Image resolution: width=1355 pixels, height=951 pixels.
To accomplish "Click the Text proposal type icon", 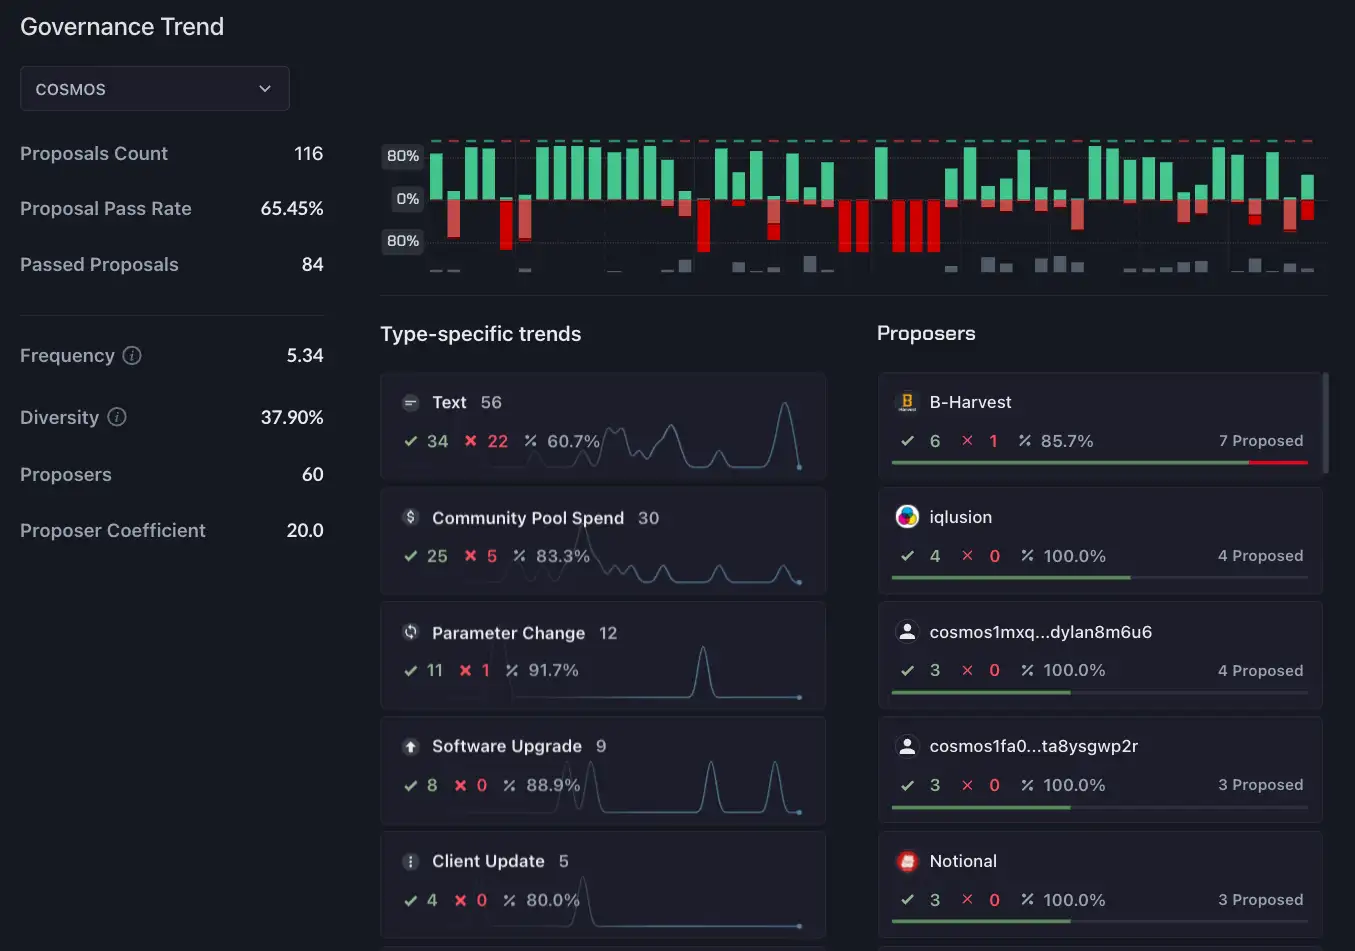I will [x=410, y=402].
